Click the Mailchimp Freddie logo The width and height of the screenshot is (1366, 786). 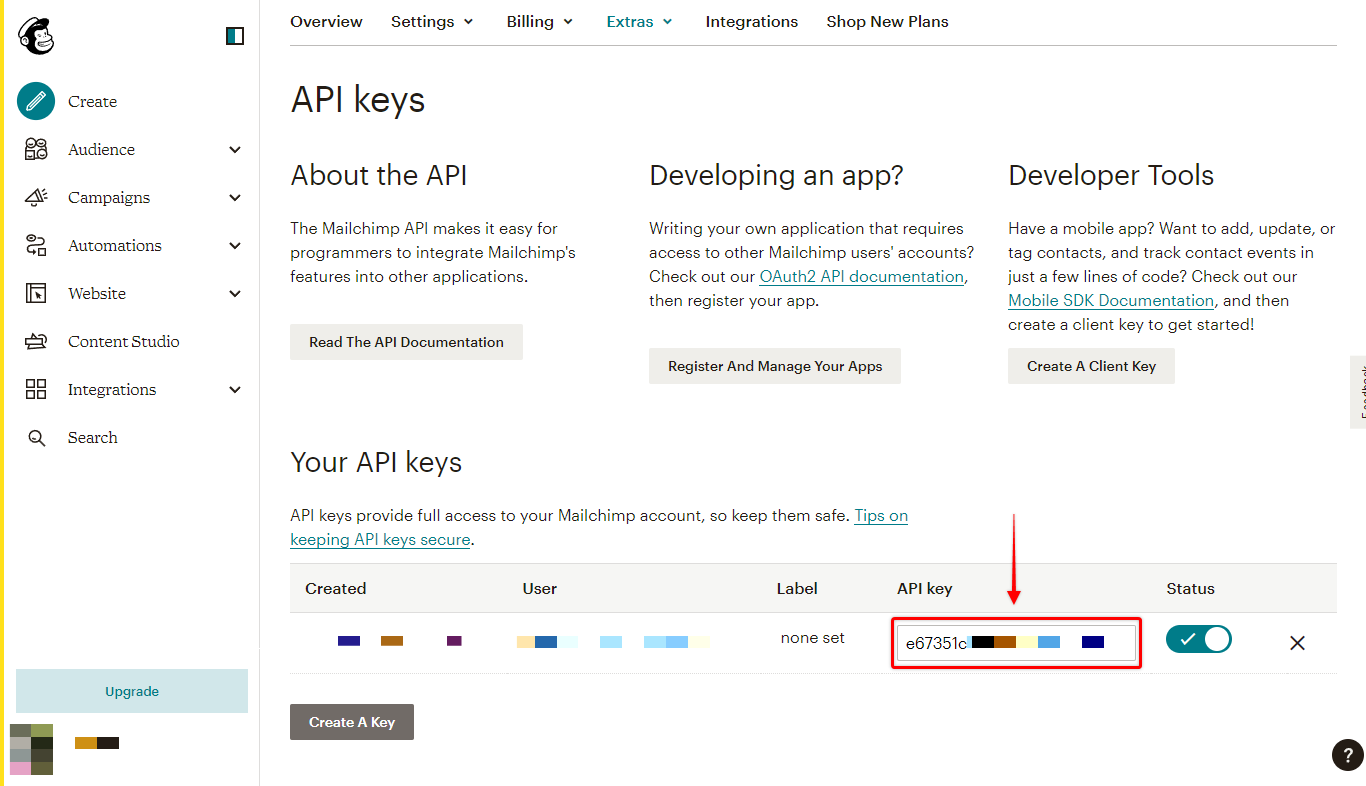(36, 36)
